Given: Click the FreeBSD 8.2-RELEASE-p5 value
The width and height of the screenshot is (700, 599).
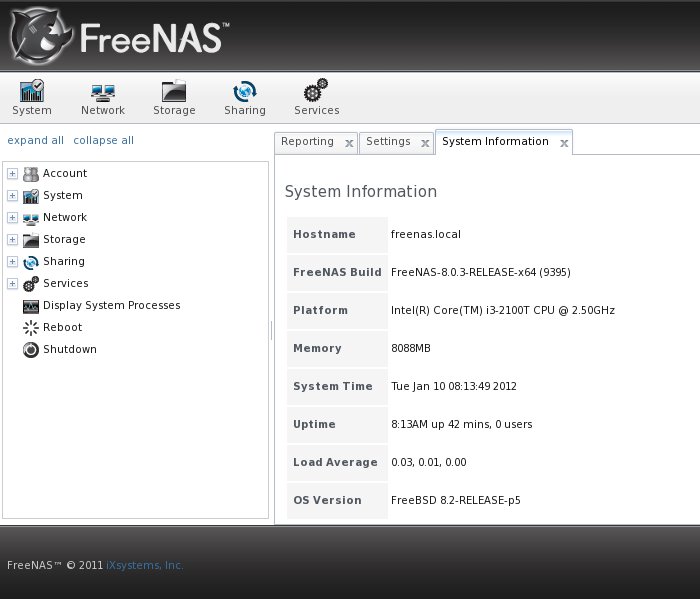Looking at the screenshot, I should coord(455,500).
